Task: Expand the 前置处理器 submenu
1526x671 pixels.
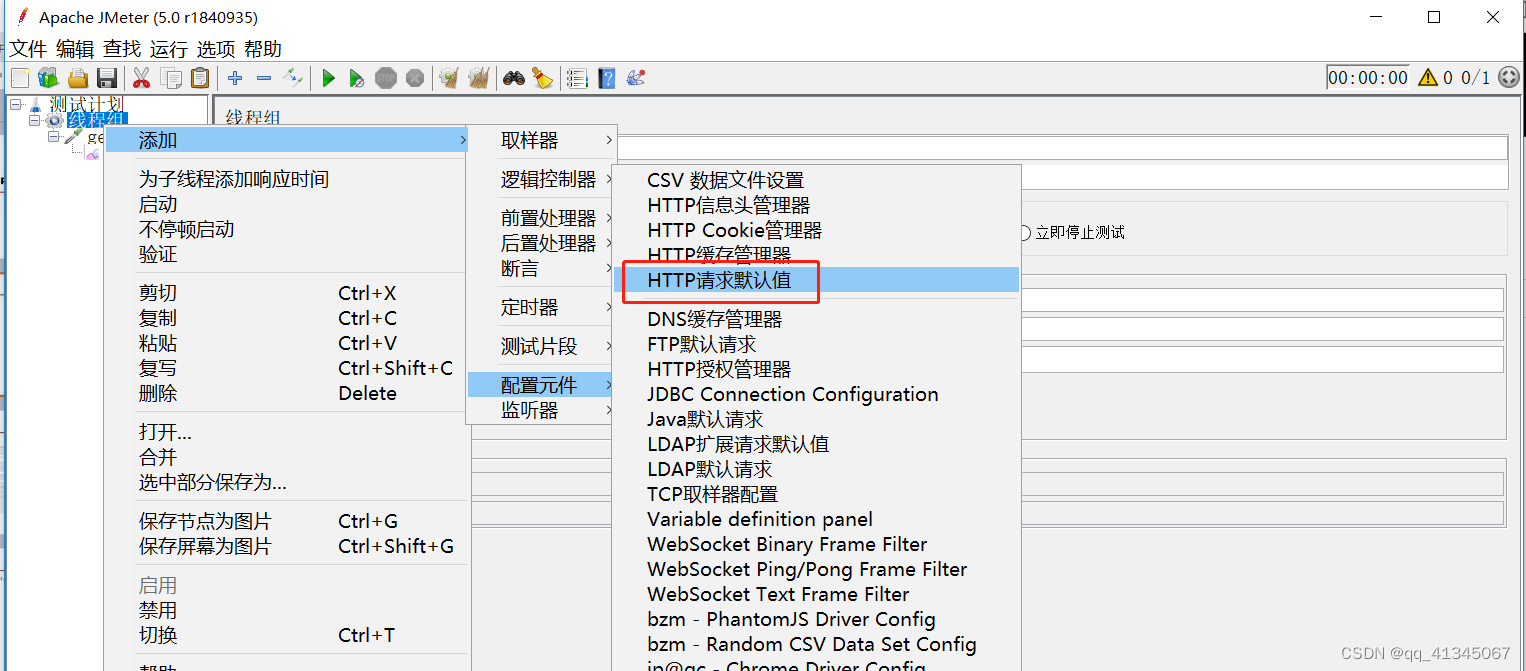Action: click(541, 218)
